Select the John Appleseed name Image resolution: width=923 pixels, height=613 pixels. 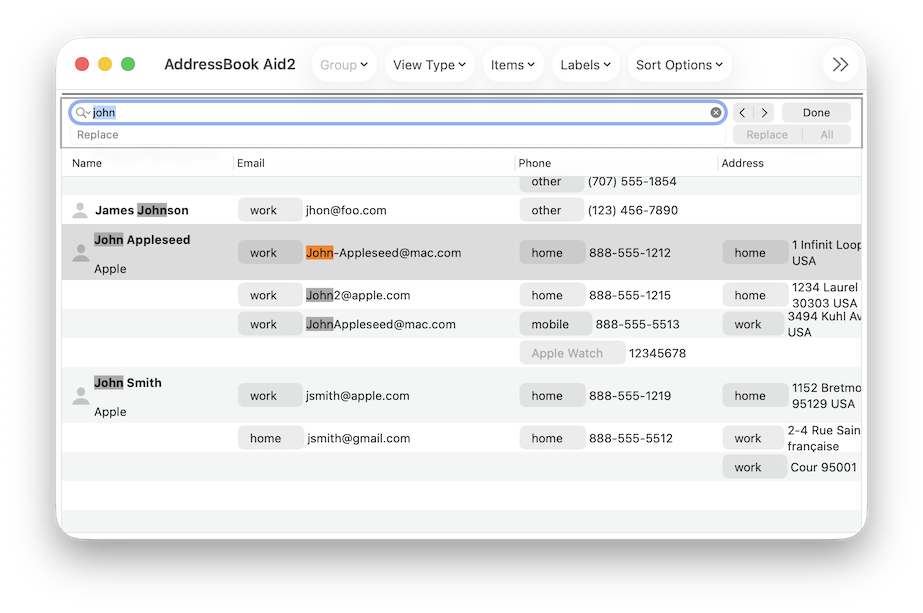(x=142, y=240)
